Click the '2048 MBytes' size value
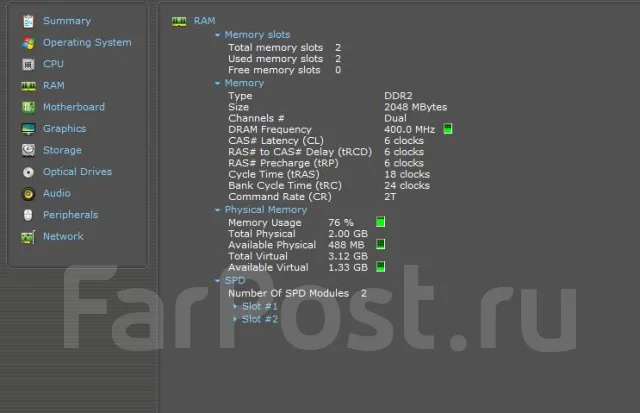 416,107
